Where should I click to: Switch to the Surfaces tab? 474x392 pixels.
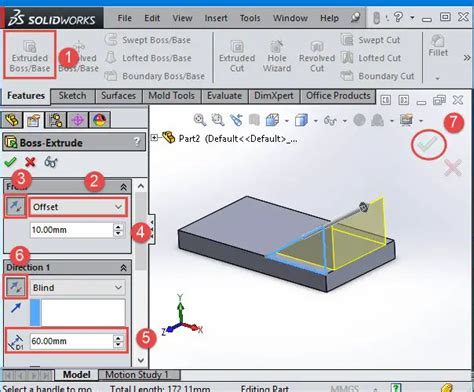[118, 96]
